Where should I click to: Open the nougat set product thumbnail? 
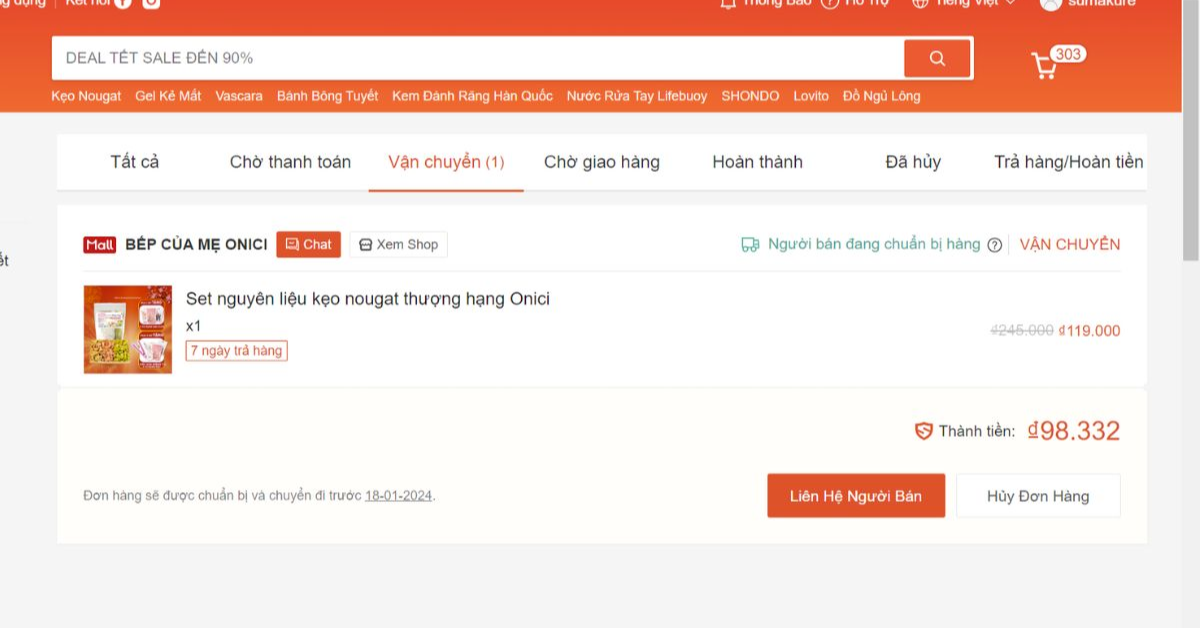click(128, 330)
